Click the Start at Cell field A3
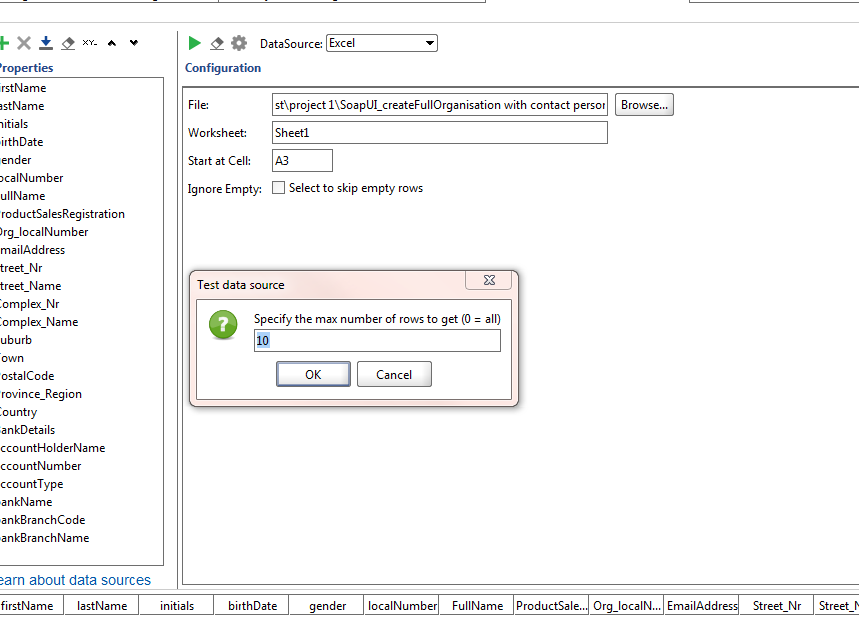The height and width of the screenshot is (638, 859). pyautogui.click(x=302, y=160)
